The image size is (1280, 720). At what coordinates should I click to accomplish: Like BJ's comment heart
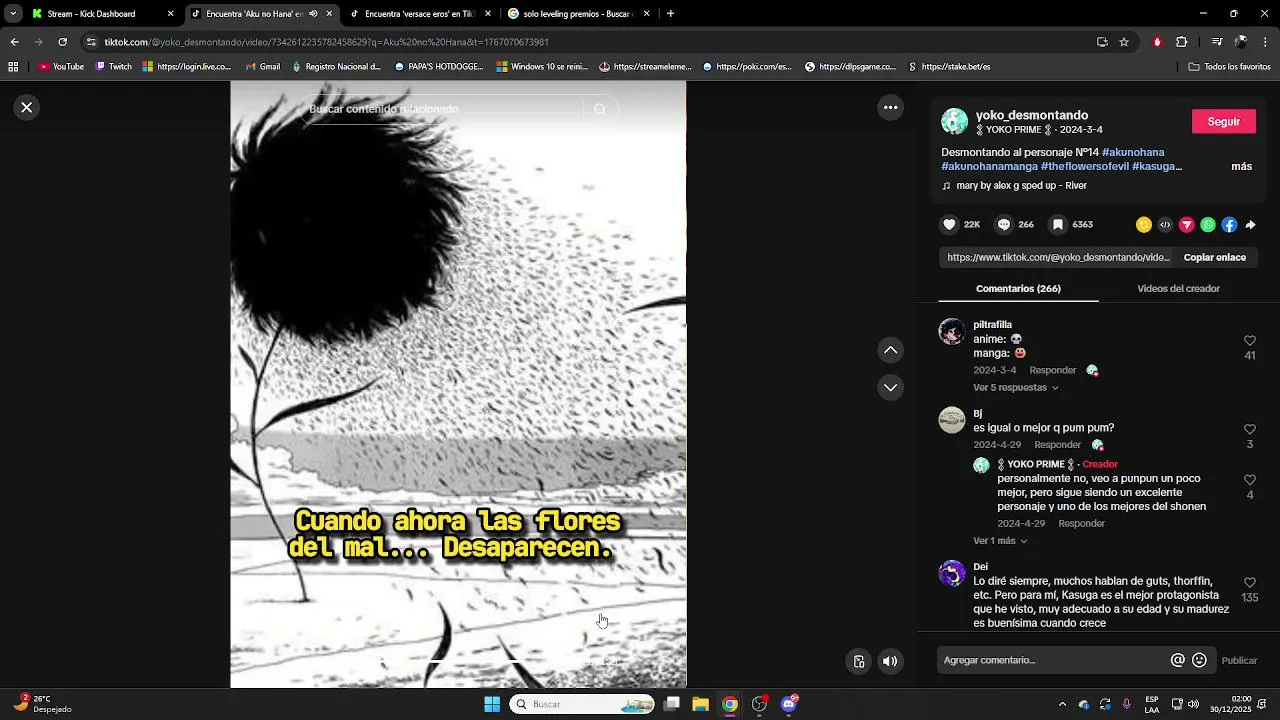(1249, 429)
